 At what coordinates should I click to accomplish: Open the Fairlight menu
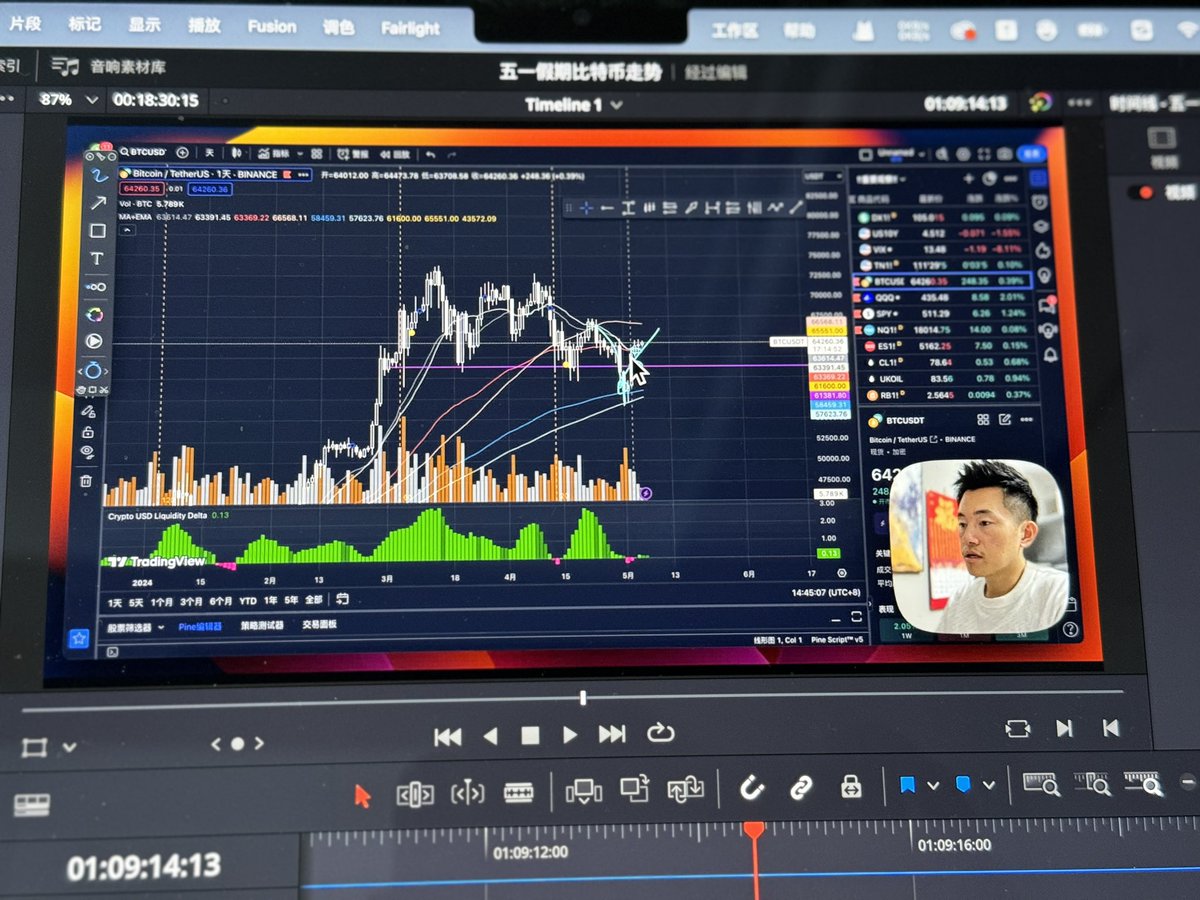coord(410,28)
